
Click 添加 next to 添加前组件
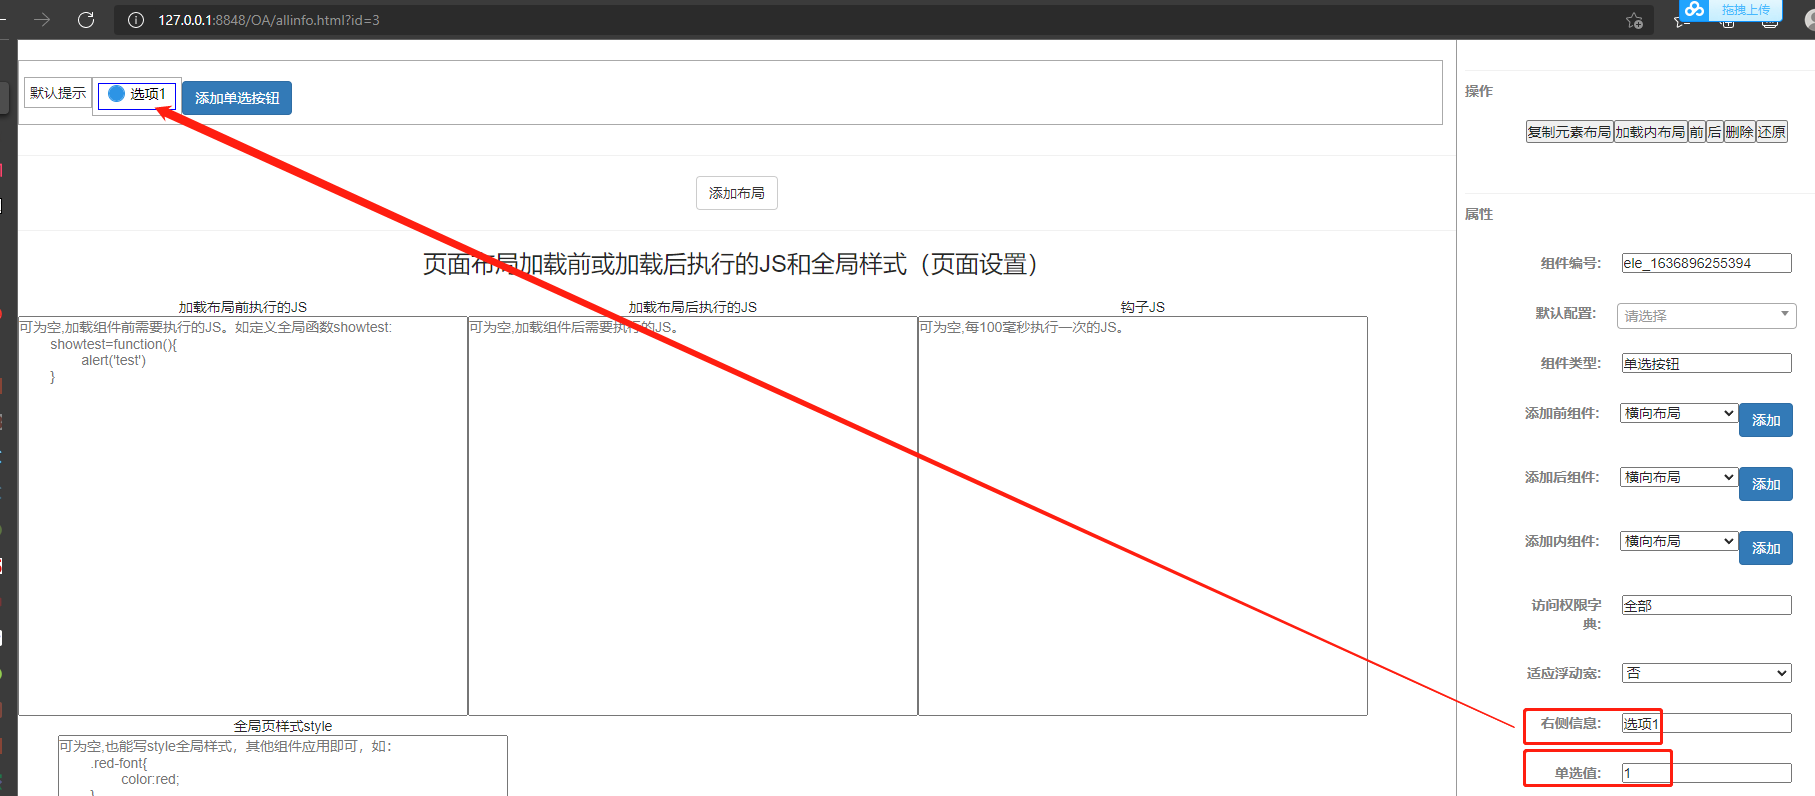click(1766, 420)
